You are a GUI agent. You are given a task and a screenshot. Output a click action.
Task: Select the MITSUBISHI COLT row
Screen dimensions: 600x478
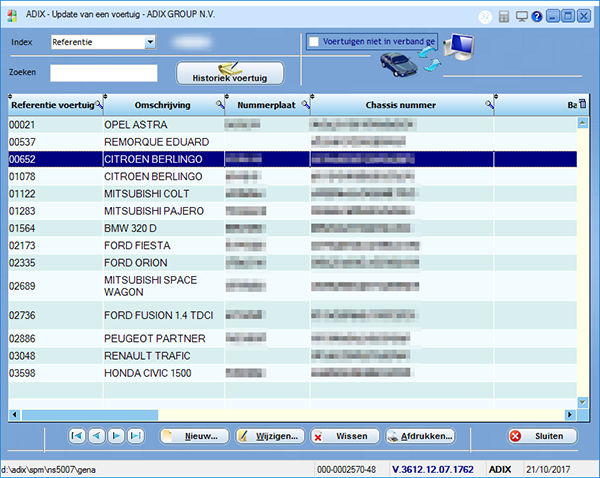tap(292, 194)
